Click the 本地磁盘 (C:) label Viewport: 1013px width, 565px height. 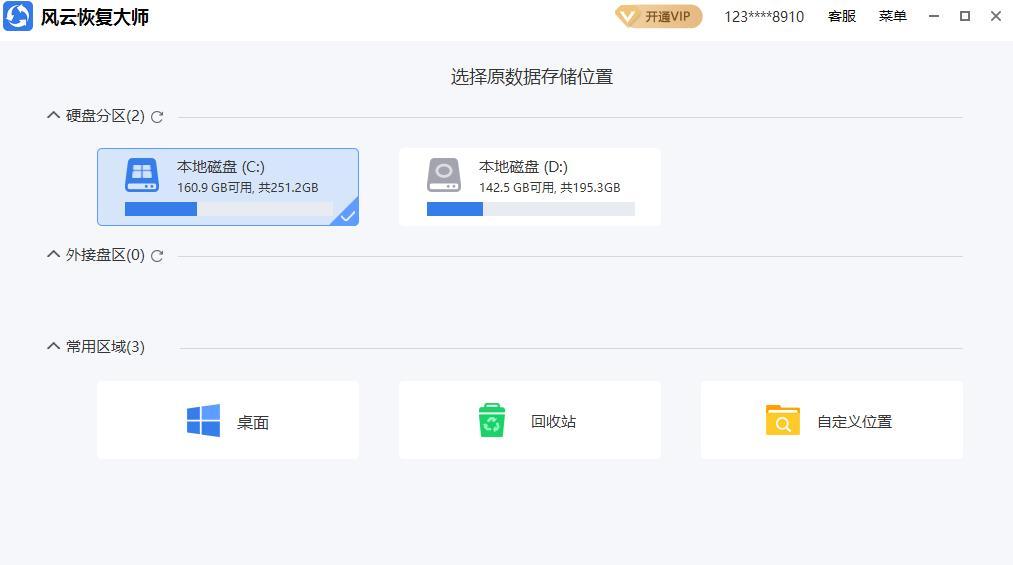(x=221, y=167)
